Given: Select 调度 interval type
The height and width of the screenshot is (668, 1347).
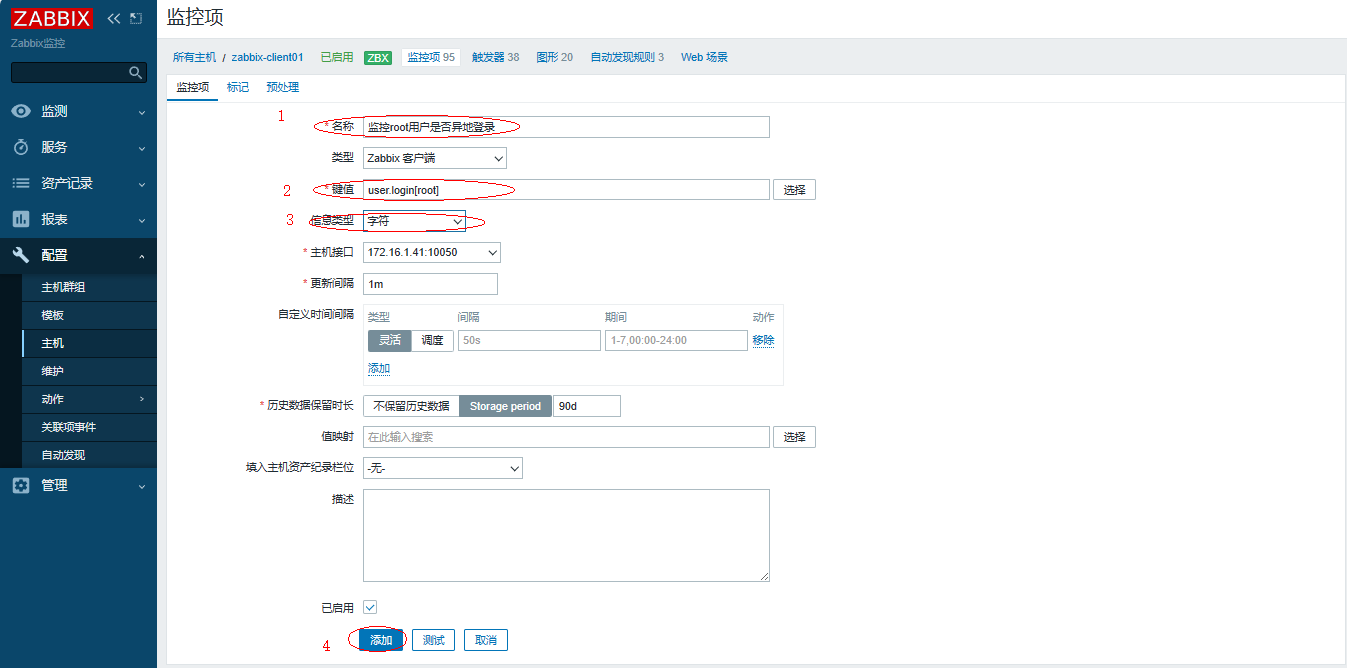Looking at the screenshot, I should click(x=432, y=340).
